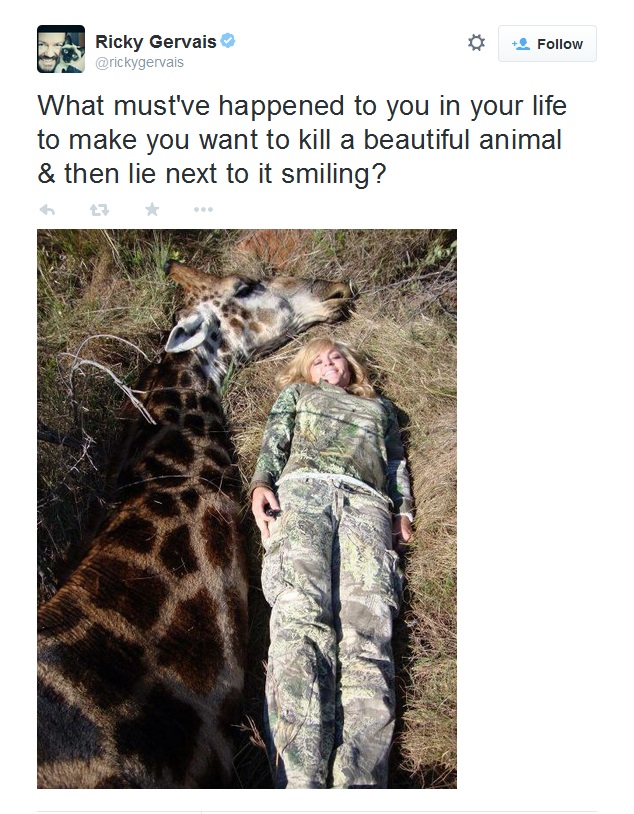Screen dimensions: 634x814
Task: Click the cat shown in the profile avatar
Action: coord(73,53)
